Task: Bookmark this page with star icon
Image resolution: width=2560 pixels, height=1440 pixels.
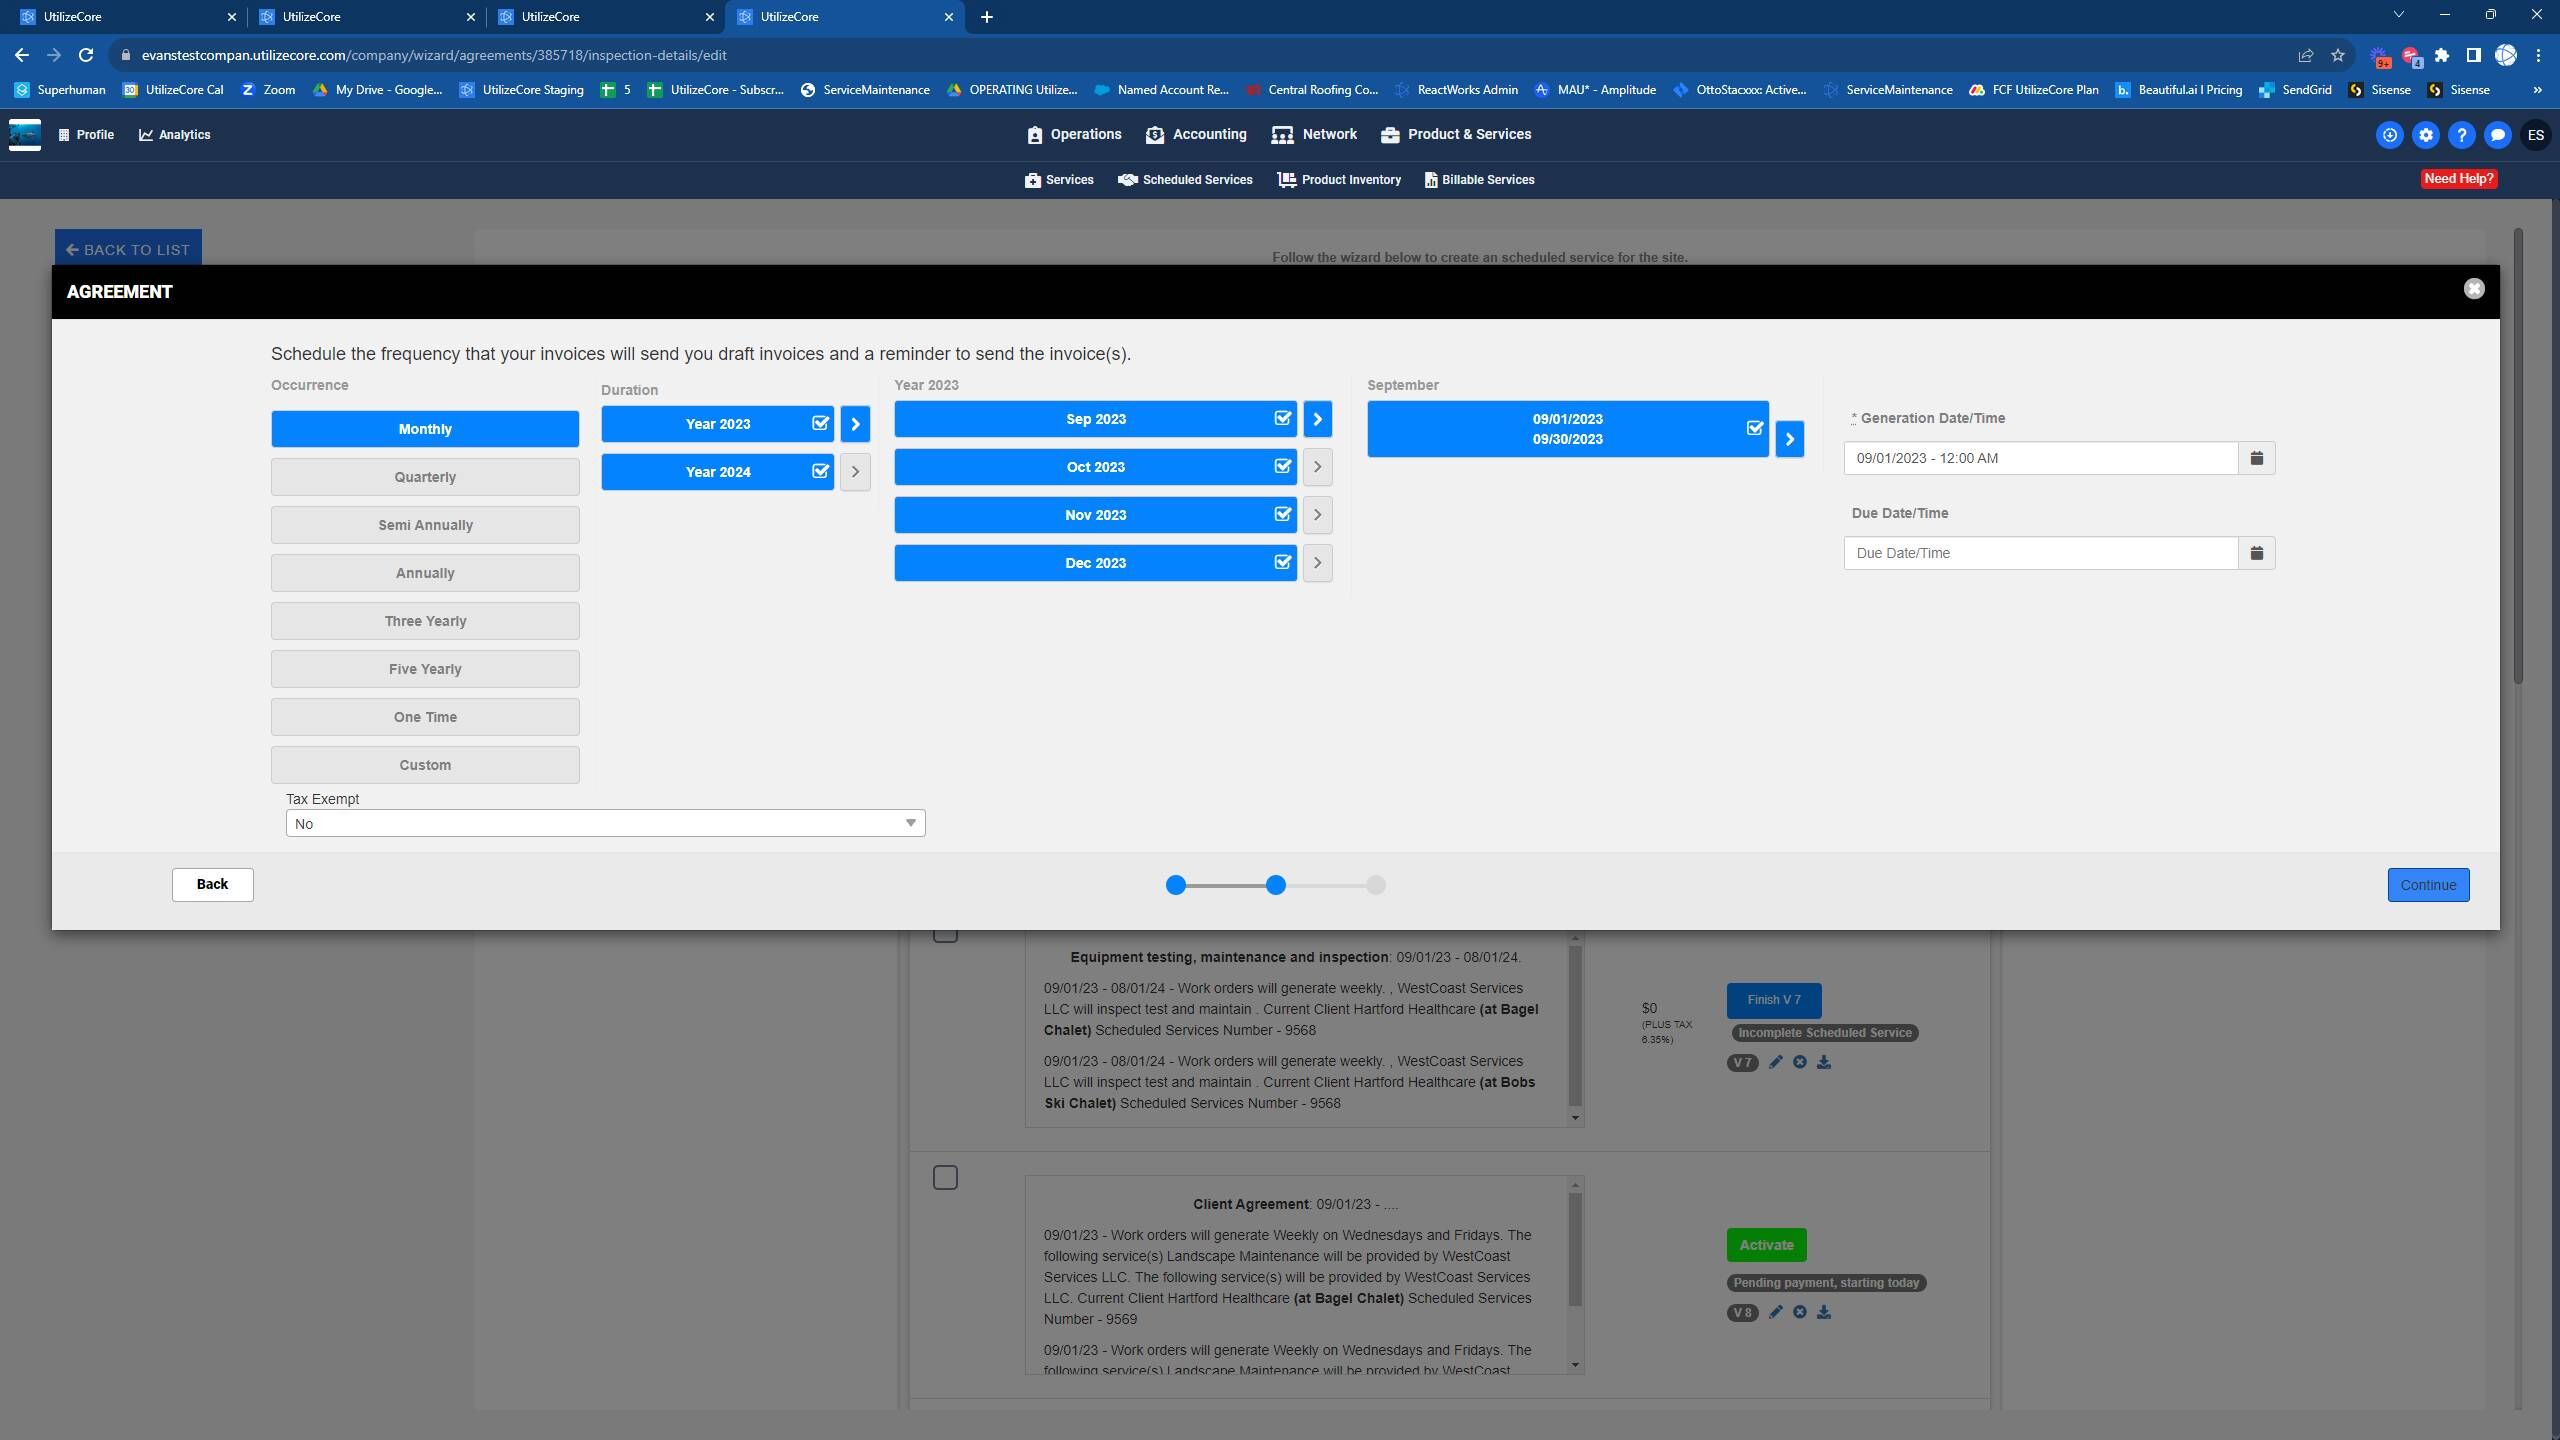Action: pyautogui.click(x=2337, y=55)
